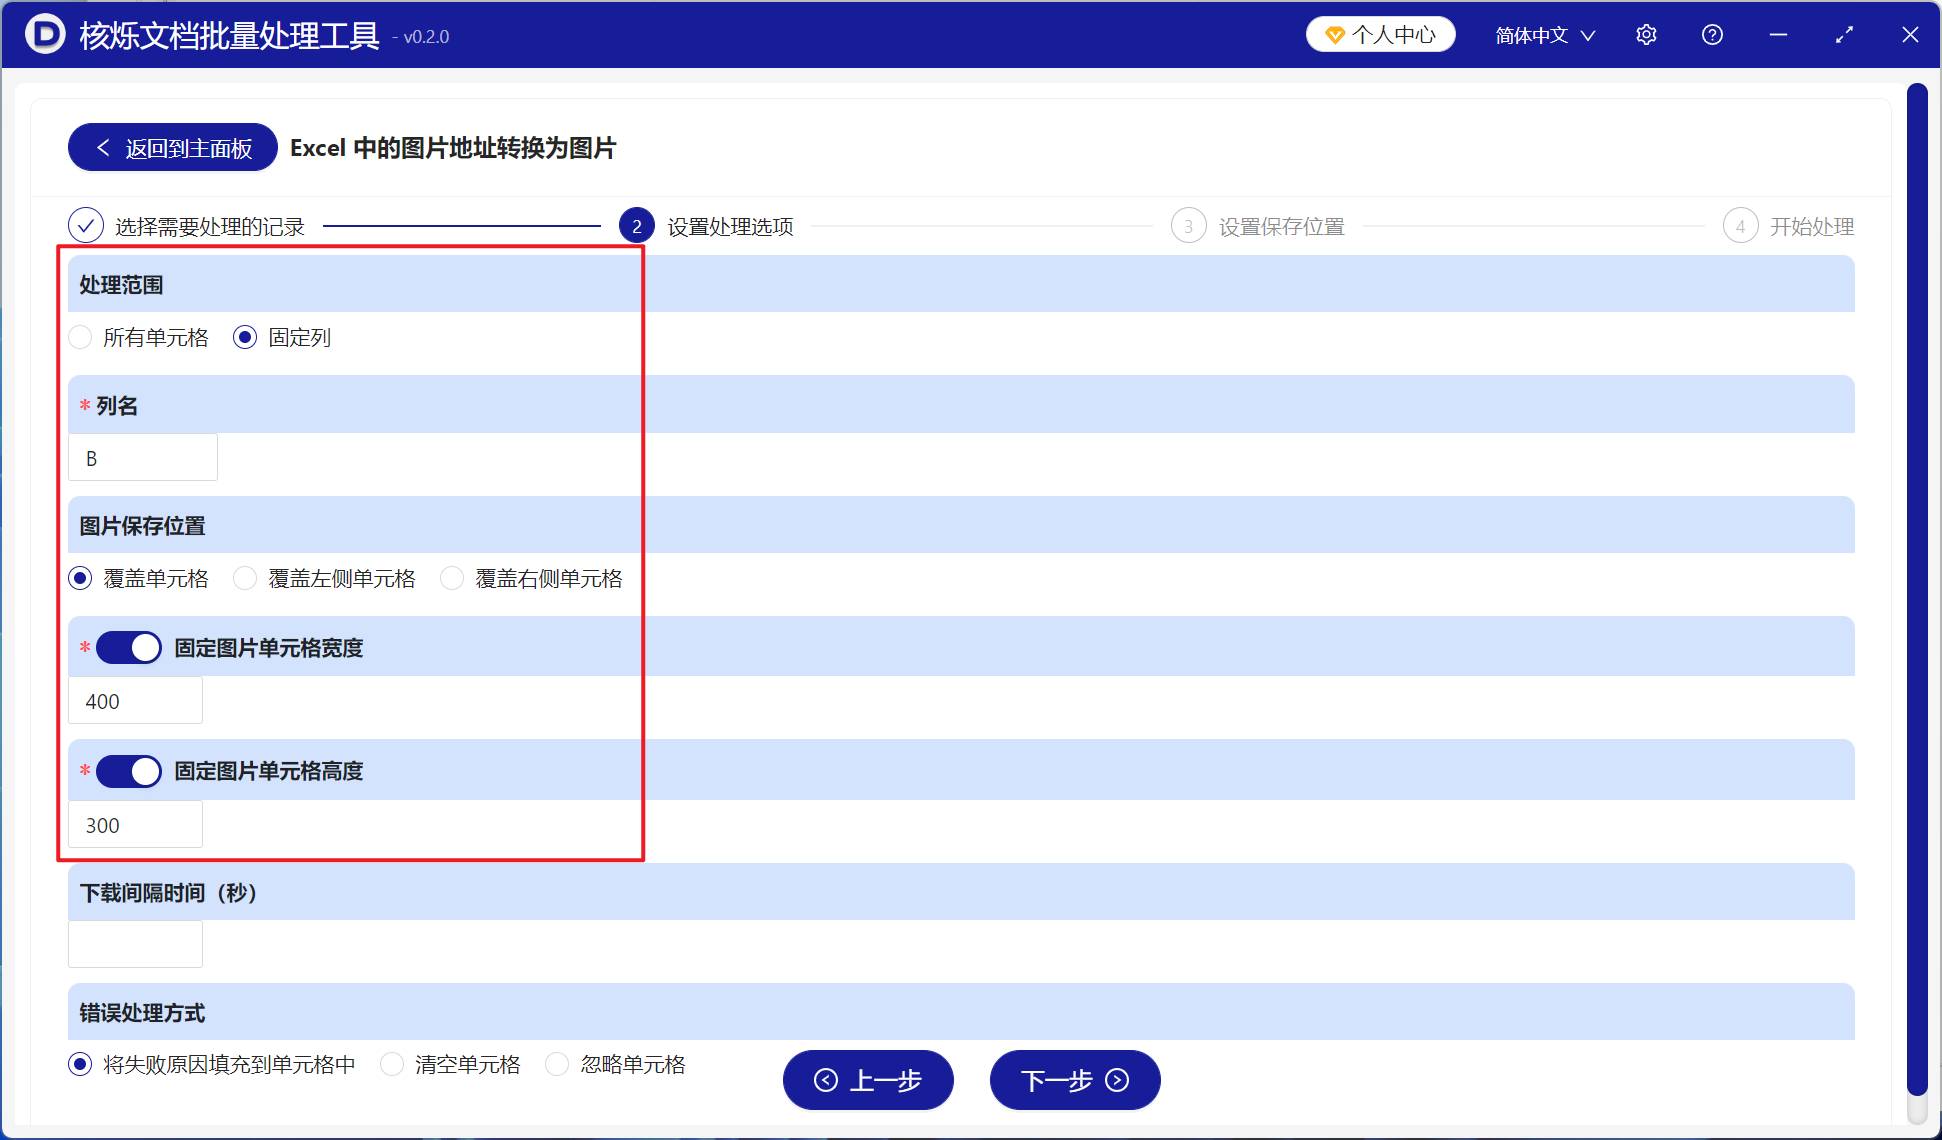1942x1140 pixels.
Task: Select step 3 设置保存位置
Action: [1258, 226]
